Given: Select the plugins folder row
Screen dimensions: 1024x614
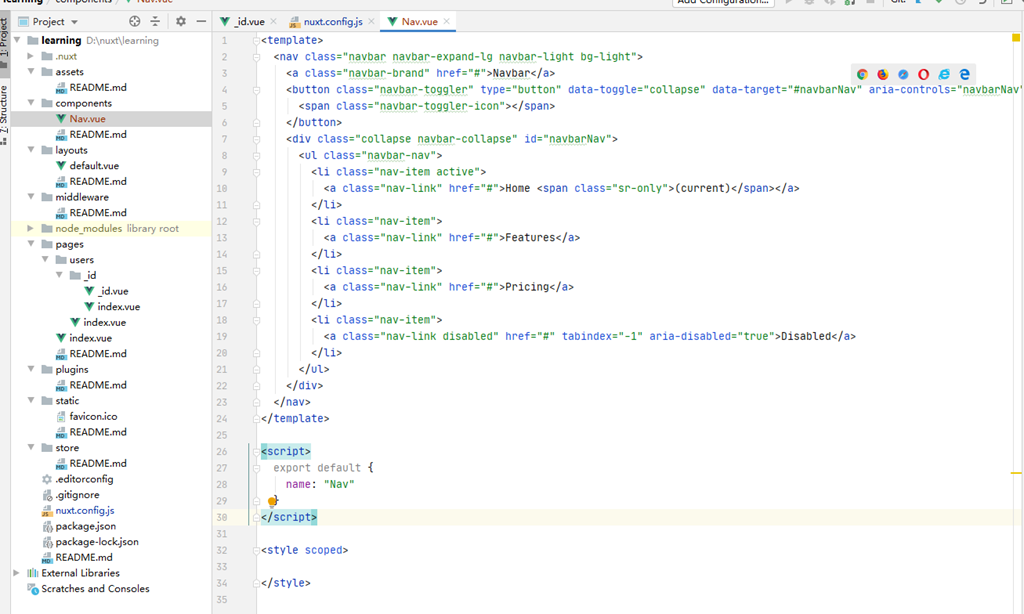Looking at the screenshot, I should (x=72, y=370).
